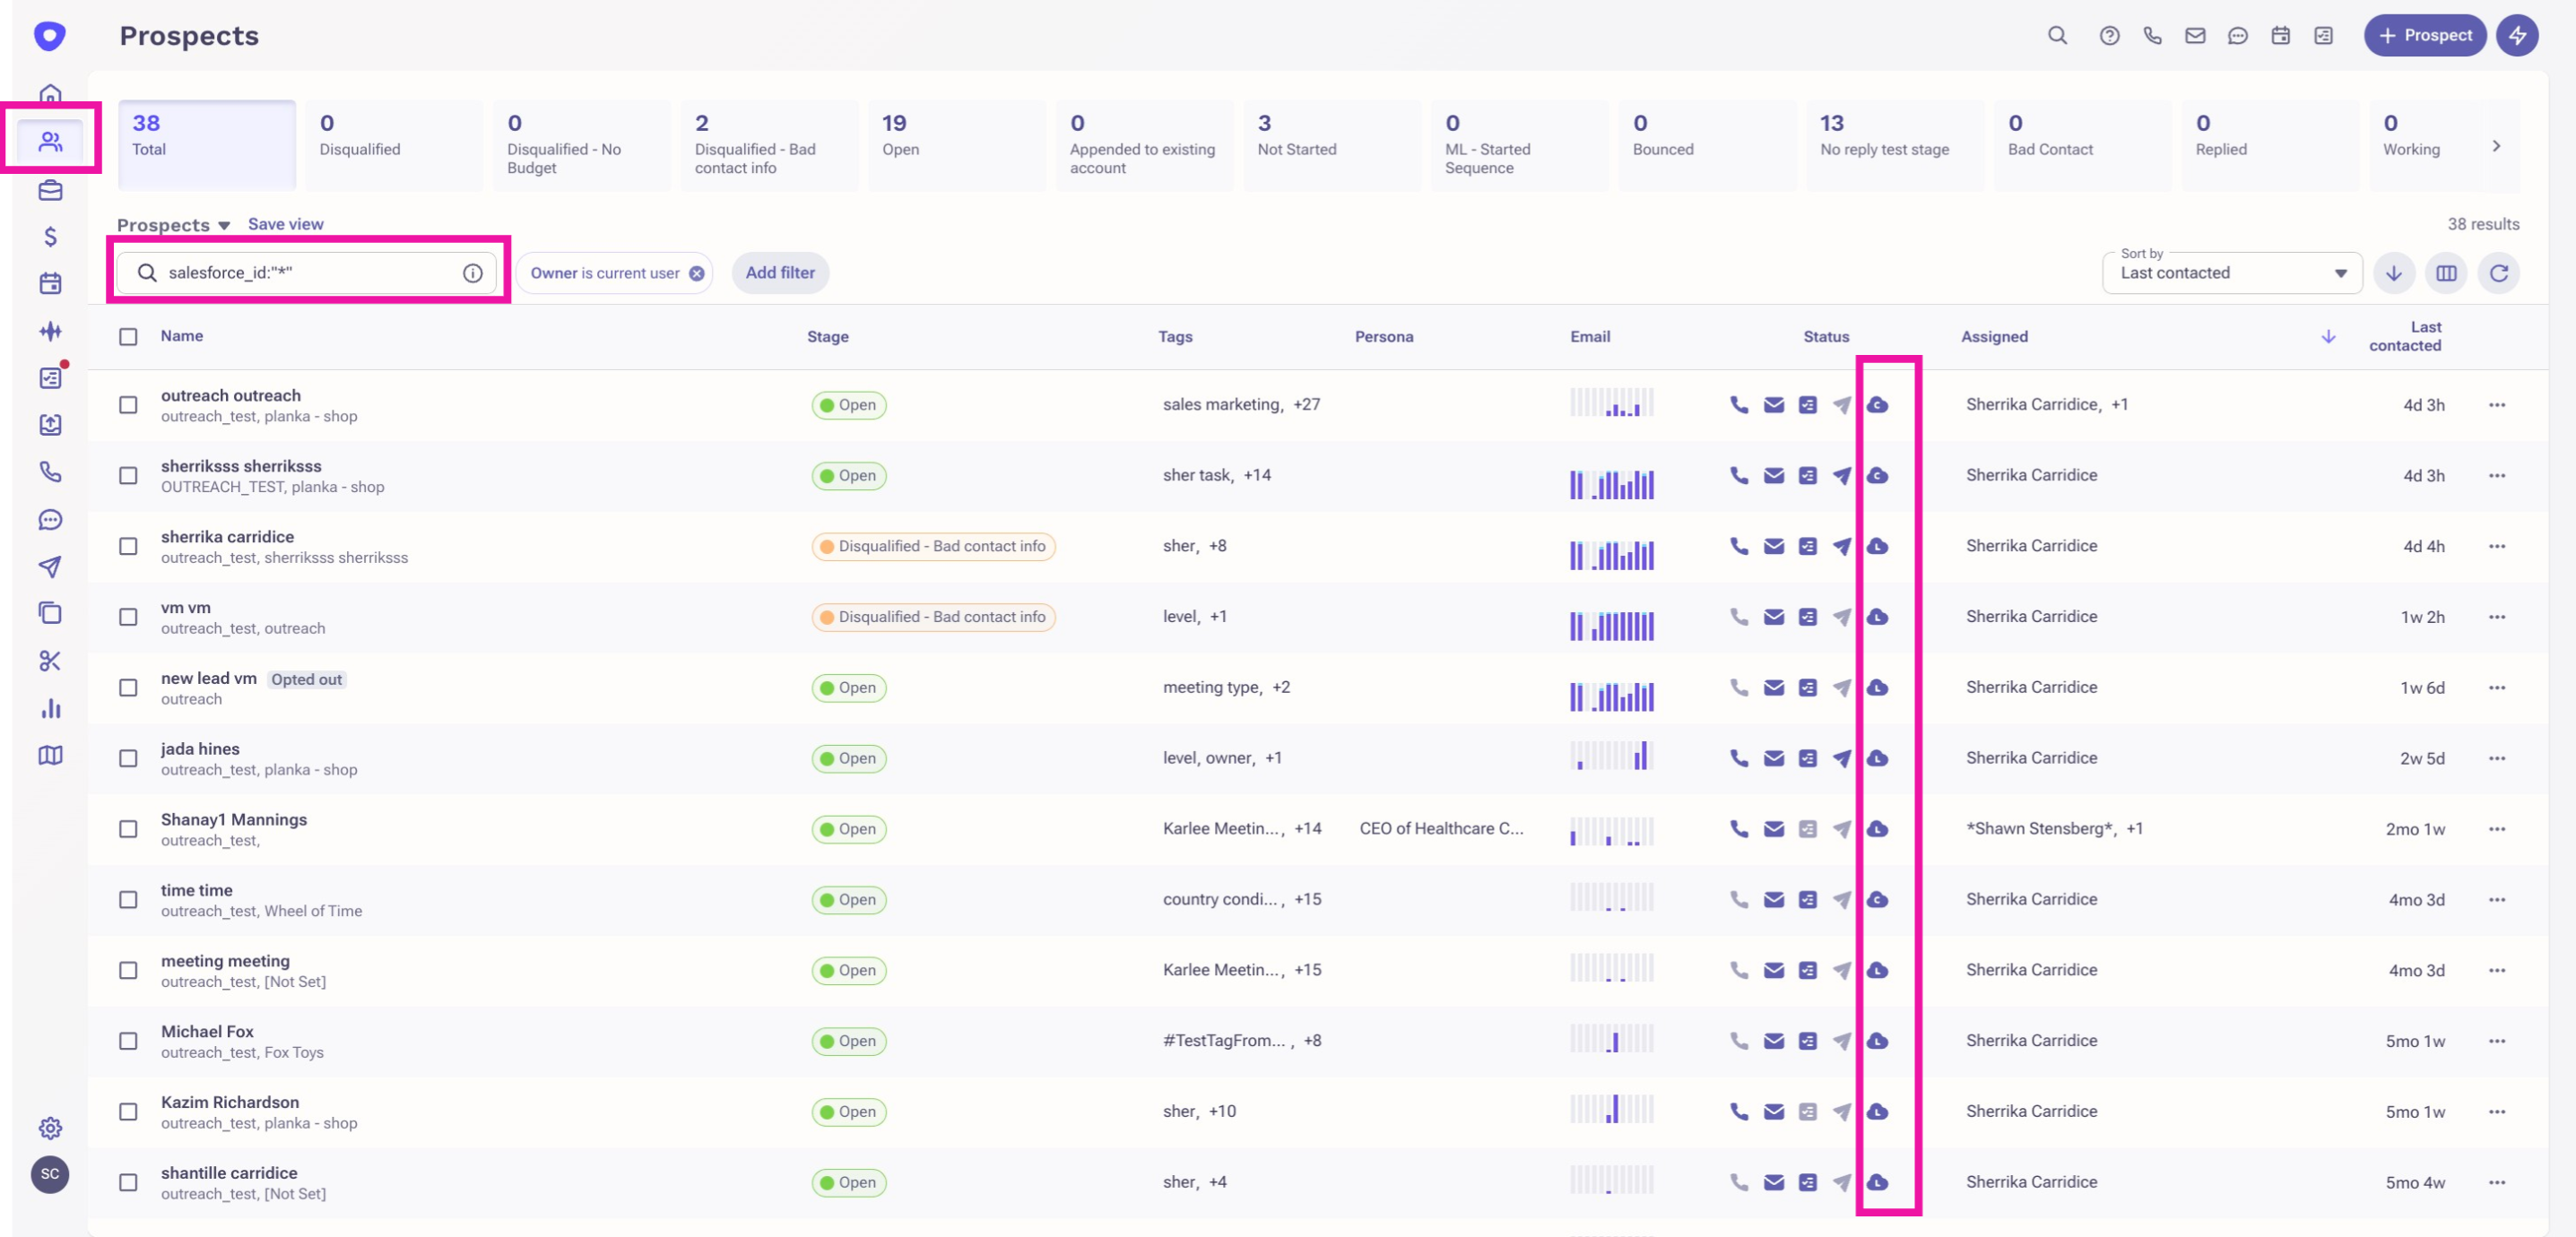Screen dimensions: 2576x1237
Task: Check the box for Michael Fox
Action: coord(128,1041)
